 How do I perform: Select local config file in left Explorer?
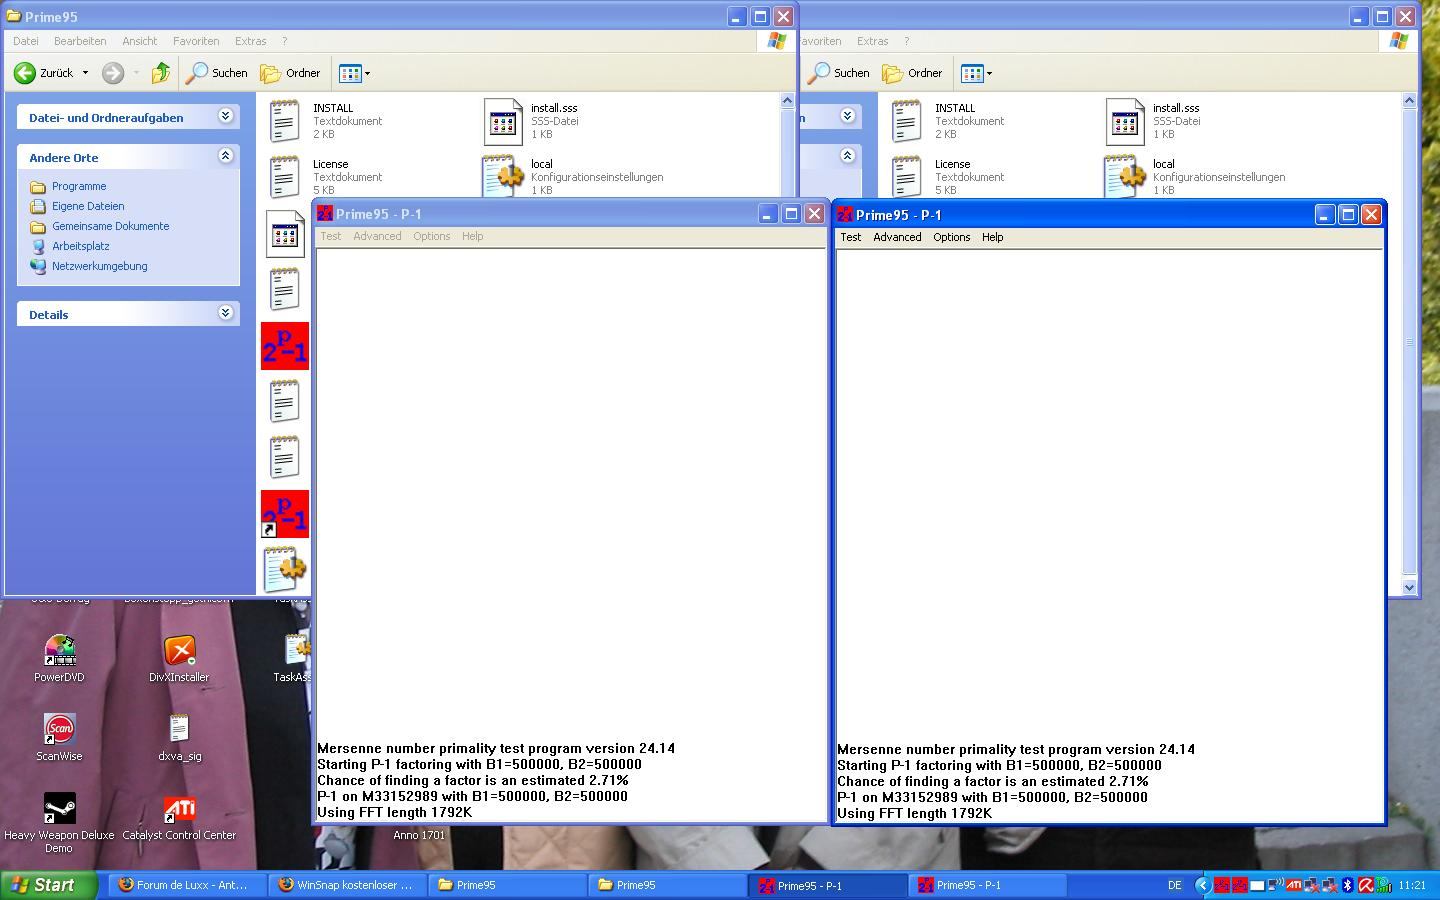click(573, 176)
